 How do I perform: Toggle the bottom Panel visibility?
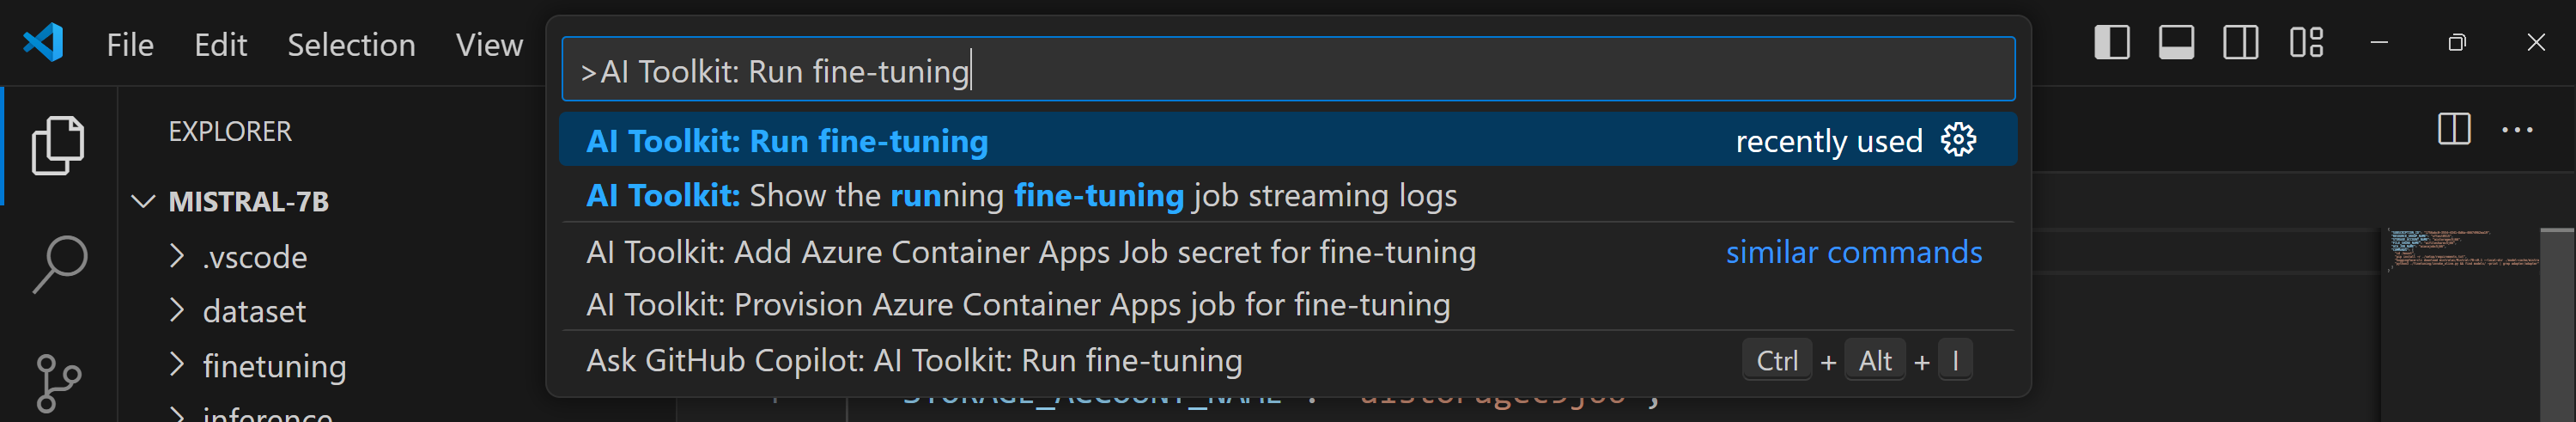[x=2176, y=43]
